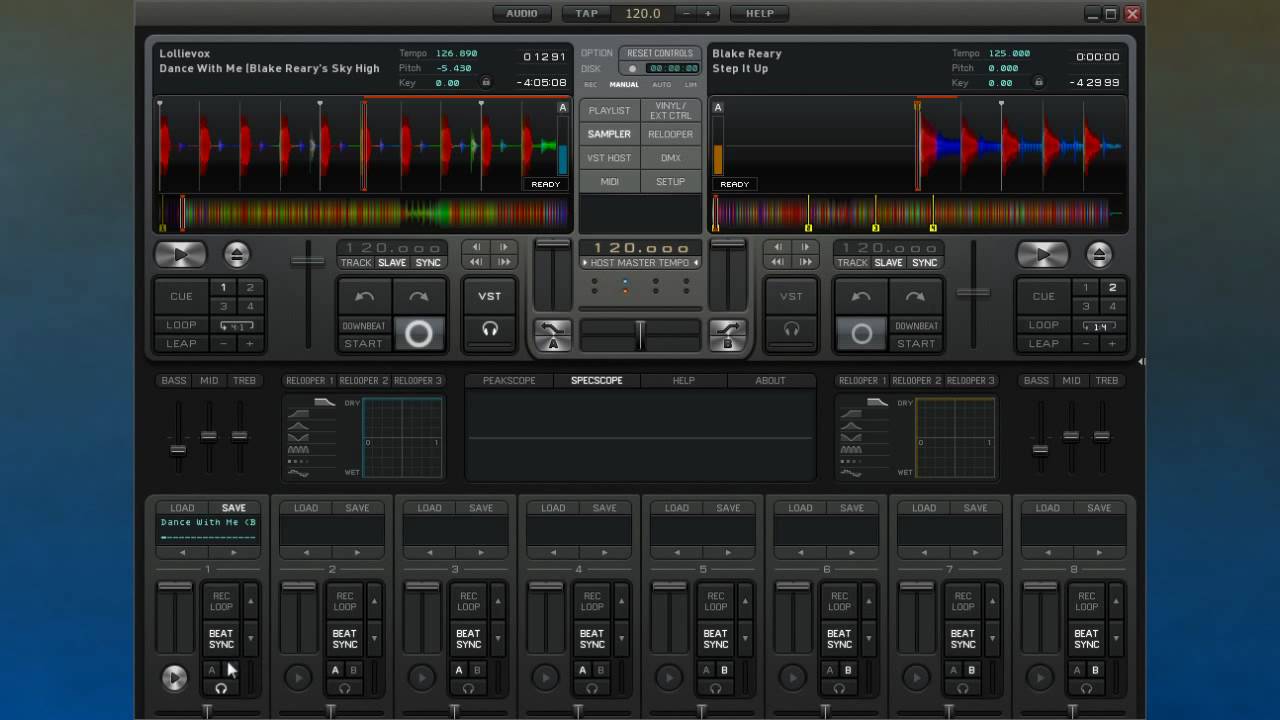Toggle SLAVE mode on deck B
This screenshot has height=720, width=1280.
[888, 263]
